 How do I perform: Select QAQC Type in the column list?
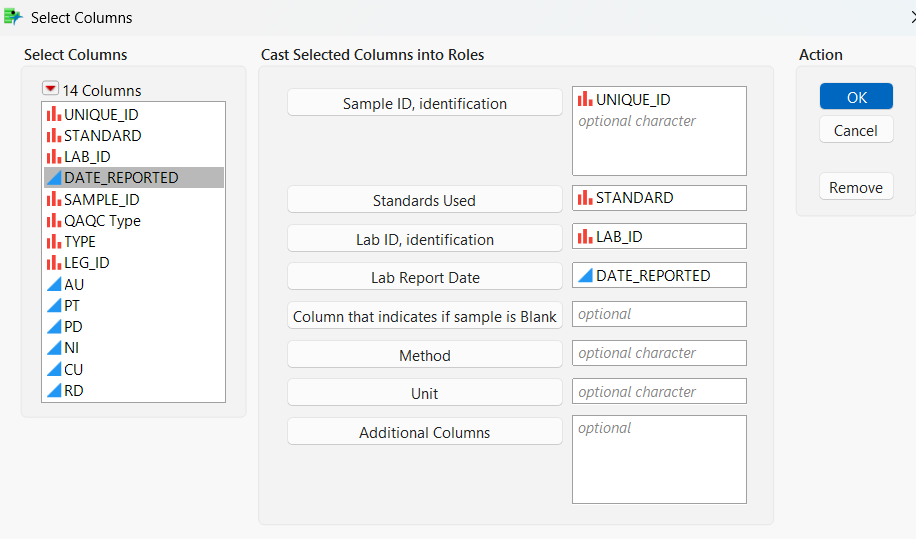tap(134, 220)
